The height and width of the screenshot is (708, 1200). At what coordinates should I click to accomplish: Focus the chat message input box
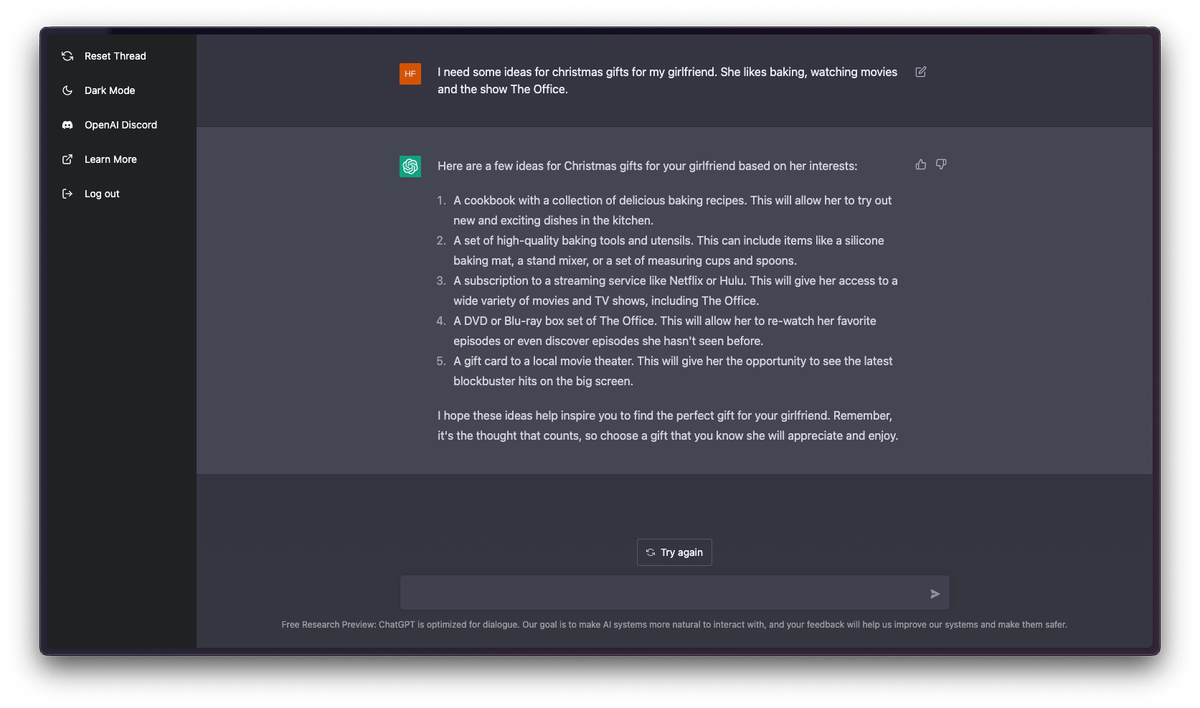[662, 593]
